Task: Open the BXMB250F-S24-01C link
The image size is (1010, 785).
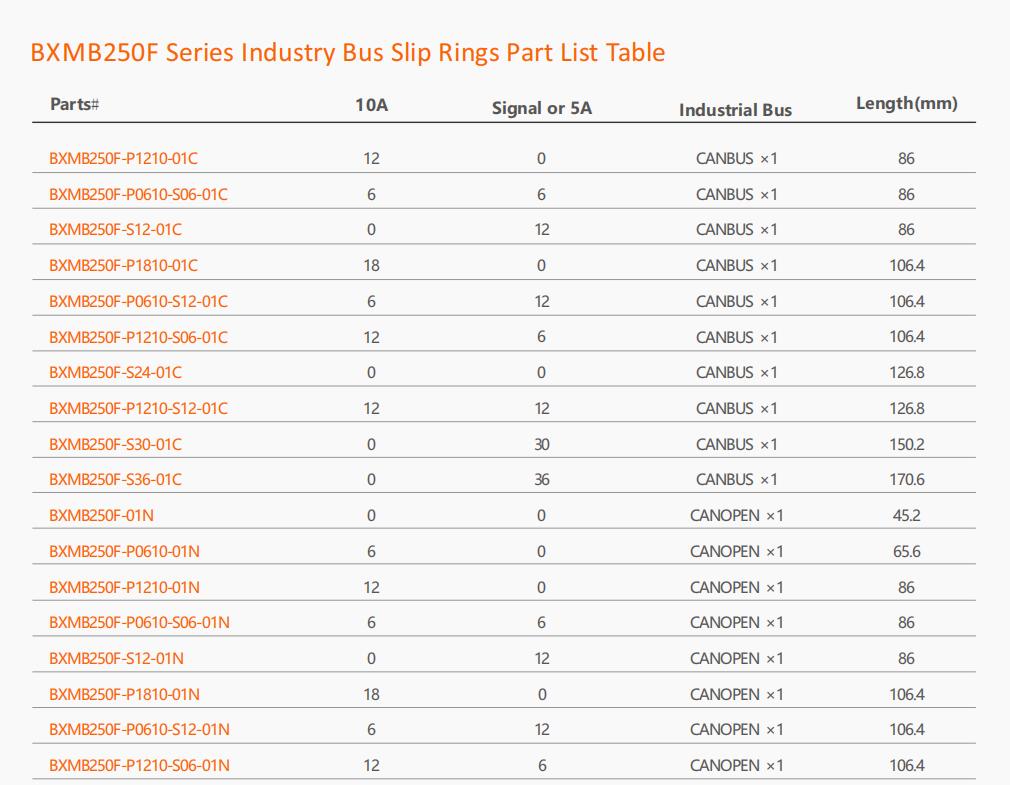Action: tap(115, 373)
